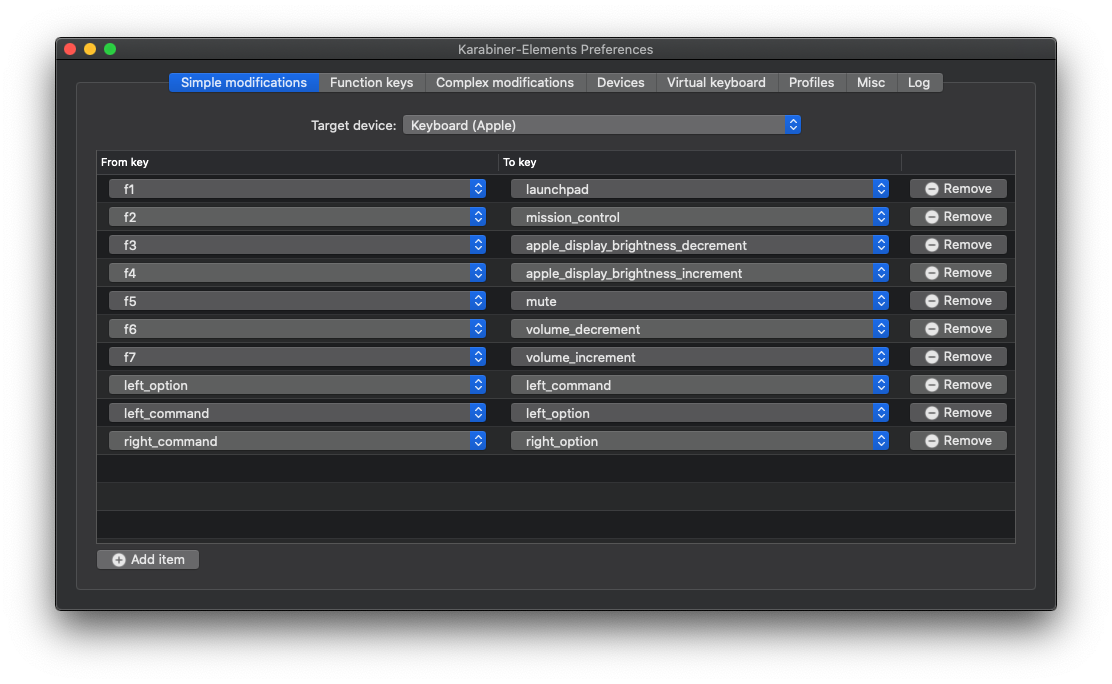Show the Log tab
This screenshot has height=684, width=1112.
click(919, 82)
